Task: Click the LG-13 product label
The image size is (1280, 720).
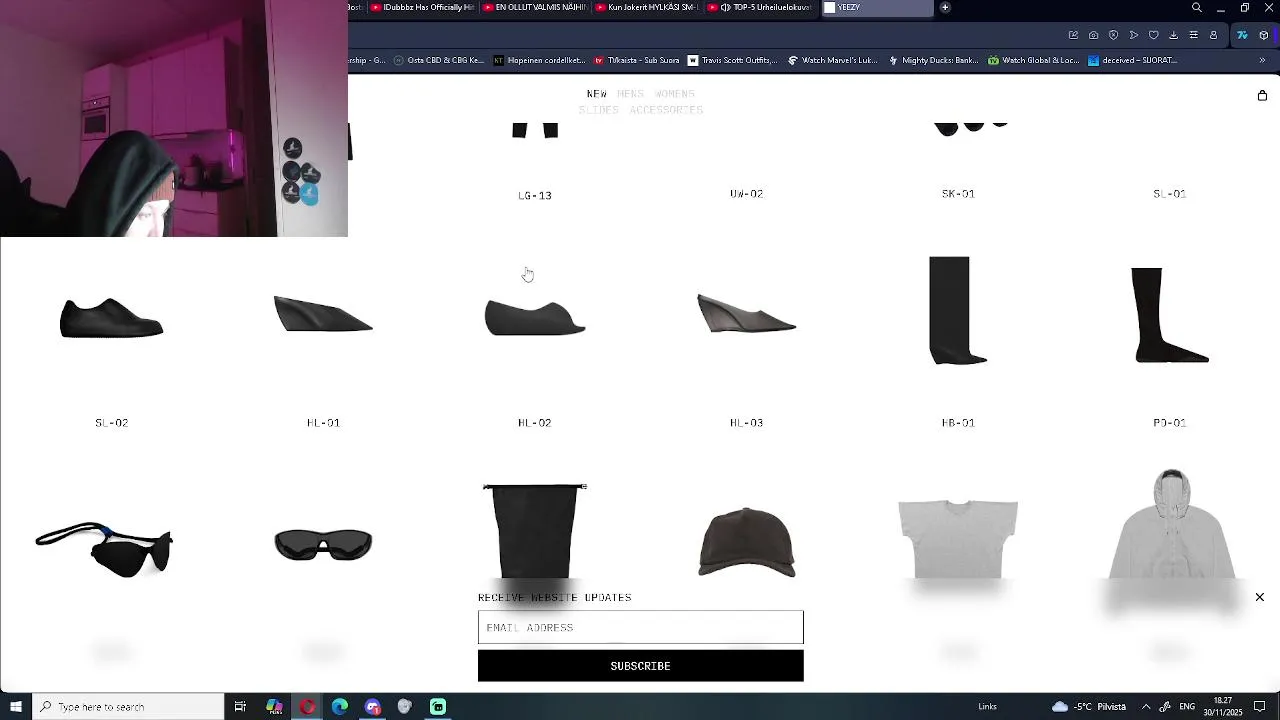Action: (x=535, y=195)
